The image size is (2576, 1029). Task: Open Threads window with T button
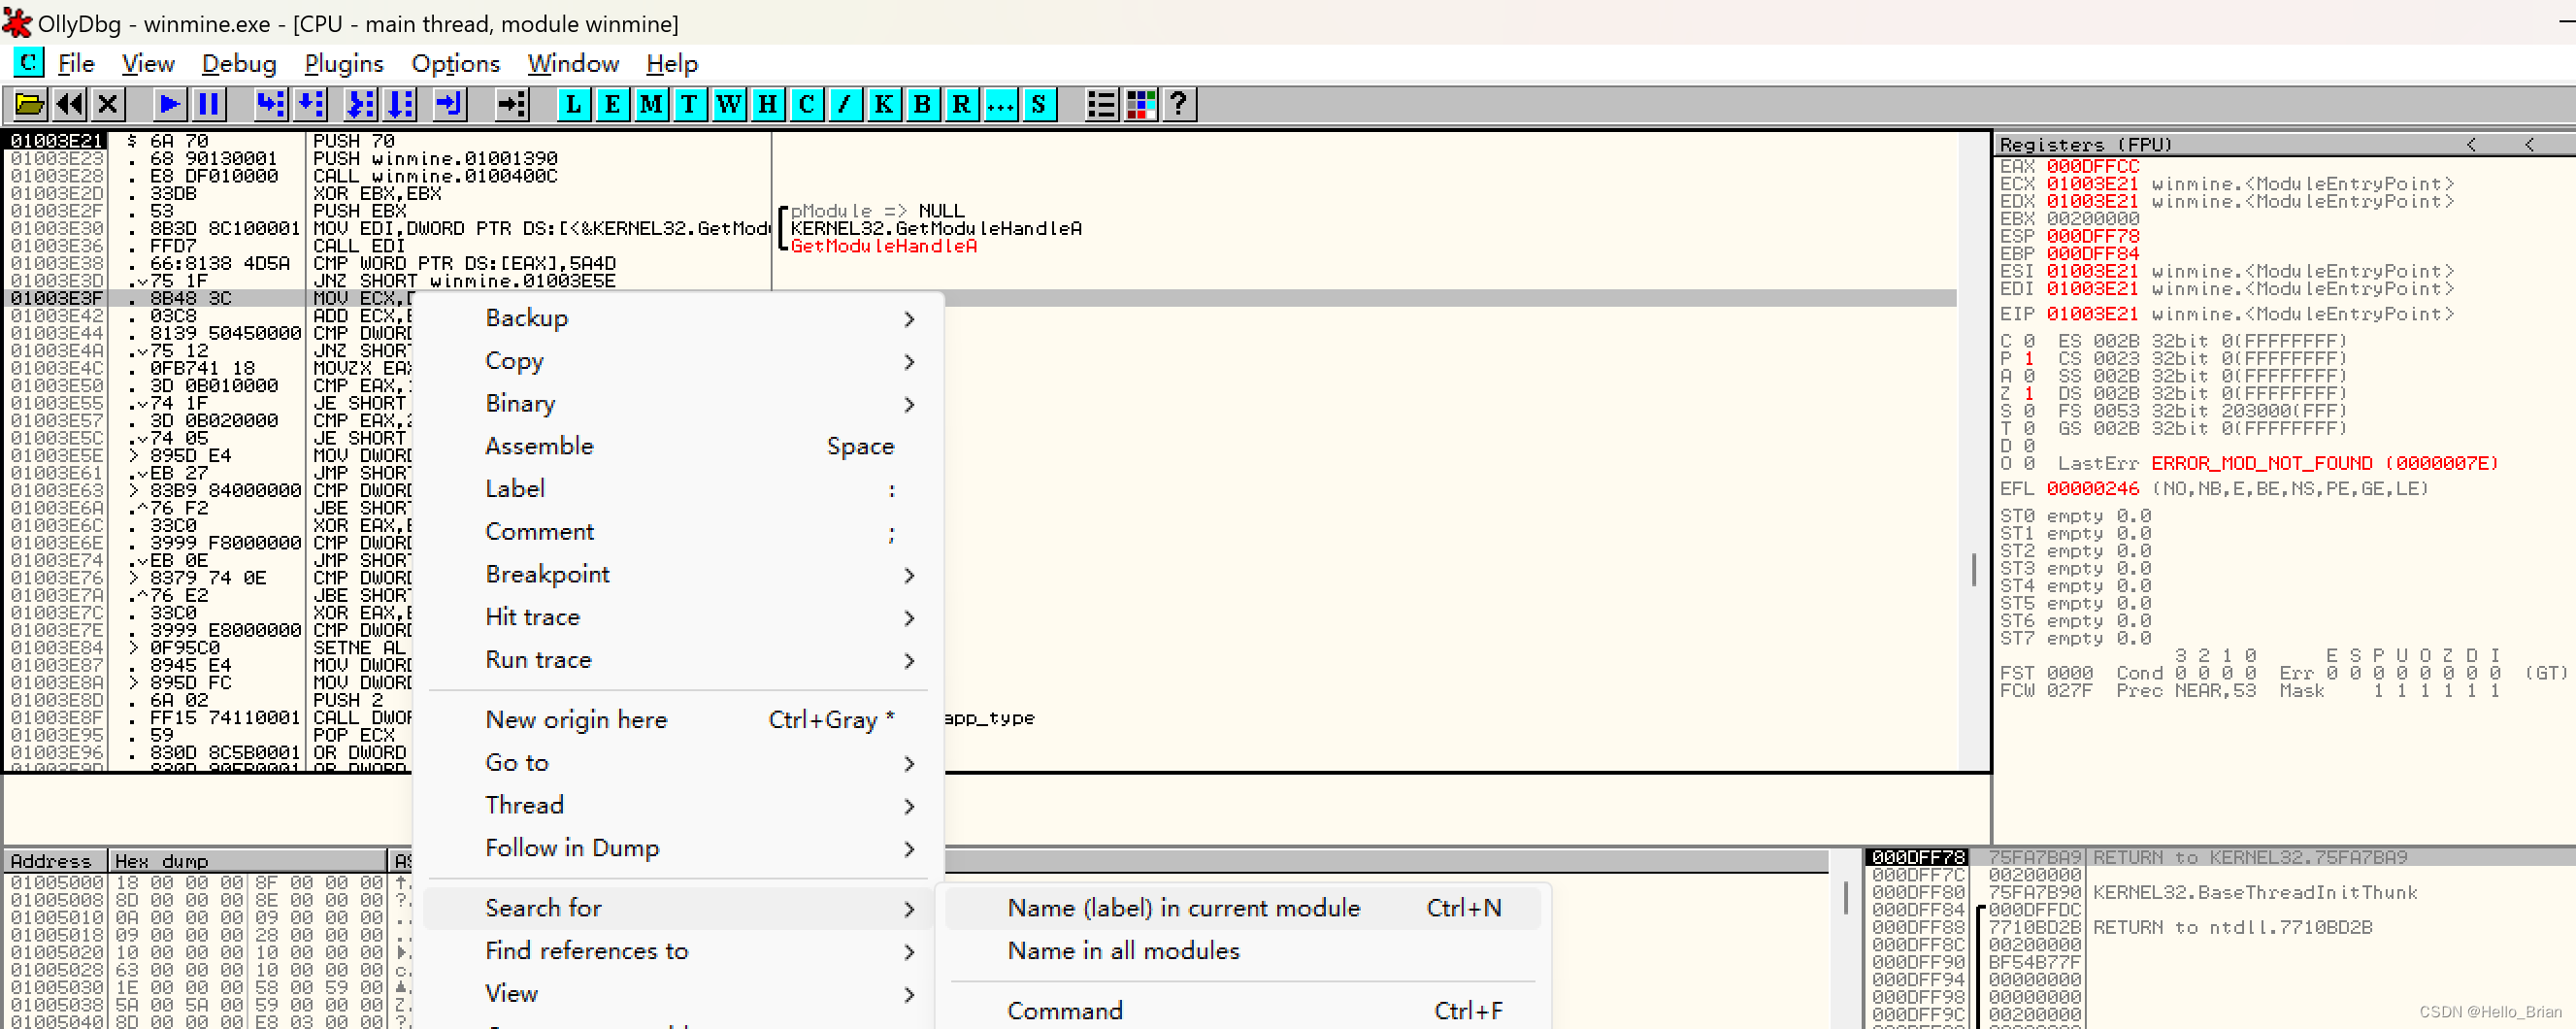pos(690,104)
